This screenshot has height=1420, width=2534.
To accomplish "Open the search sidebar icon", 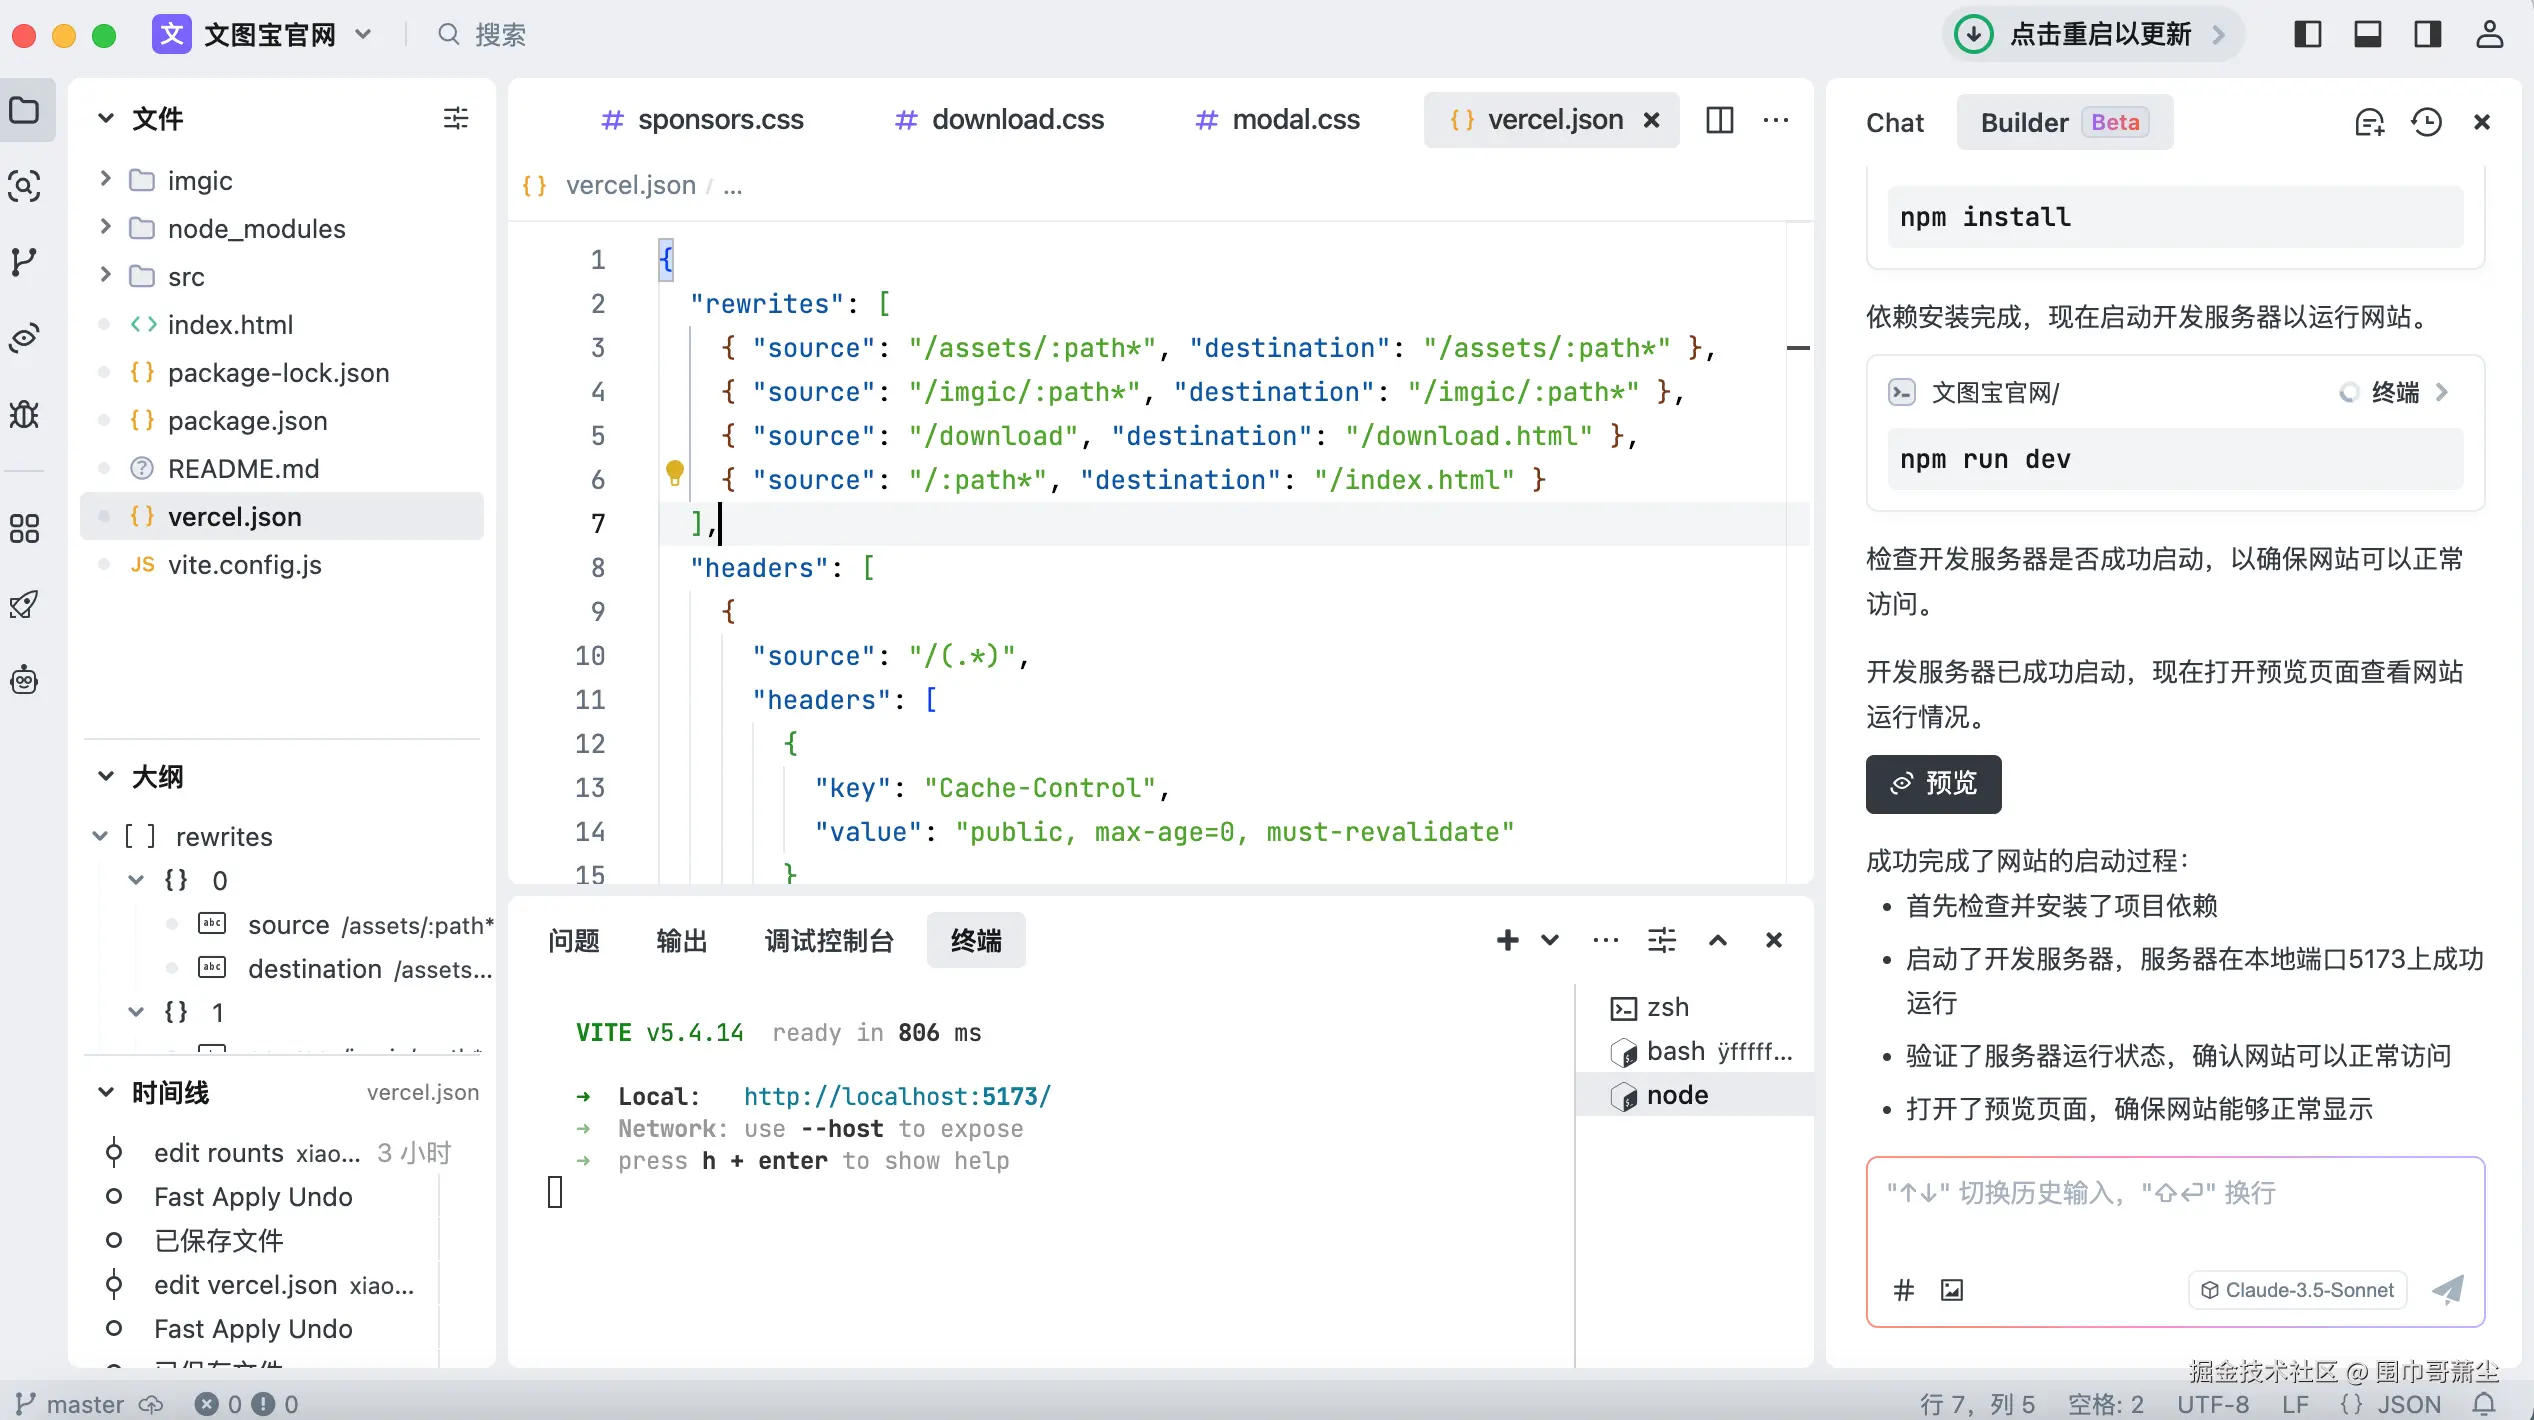I will [x=25, y=186].
